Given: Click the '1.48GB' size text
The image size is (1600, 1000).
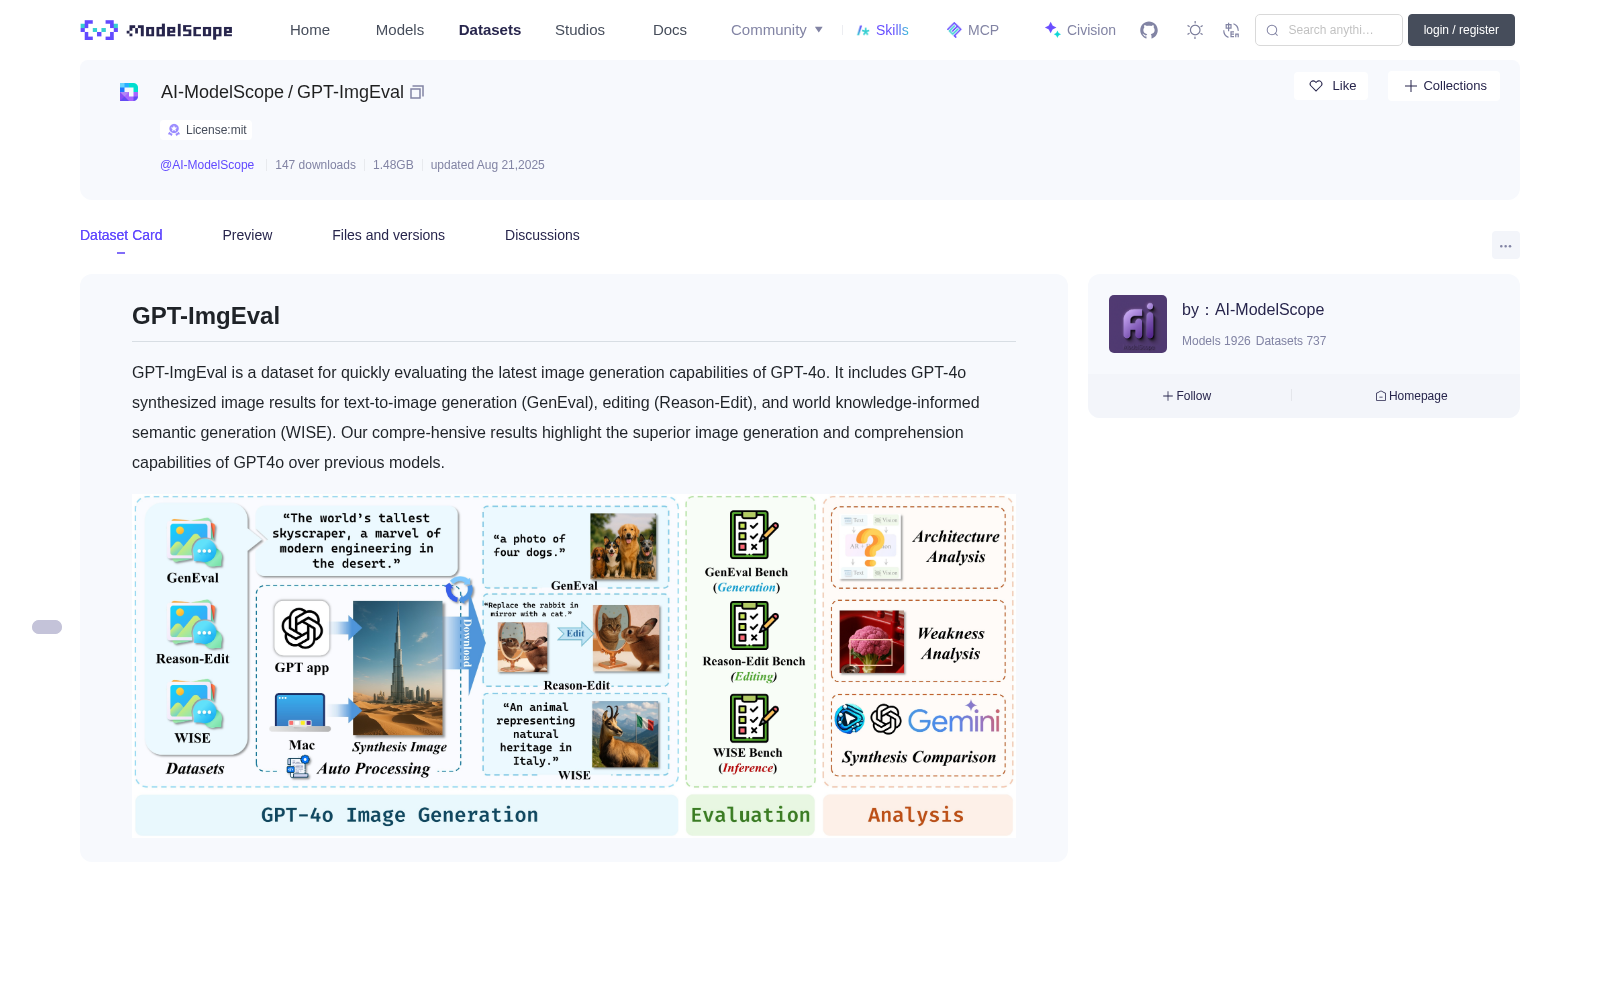Looking at the screenshot, I should pos(393,165).
